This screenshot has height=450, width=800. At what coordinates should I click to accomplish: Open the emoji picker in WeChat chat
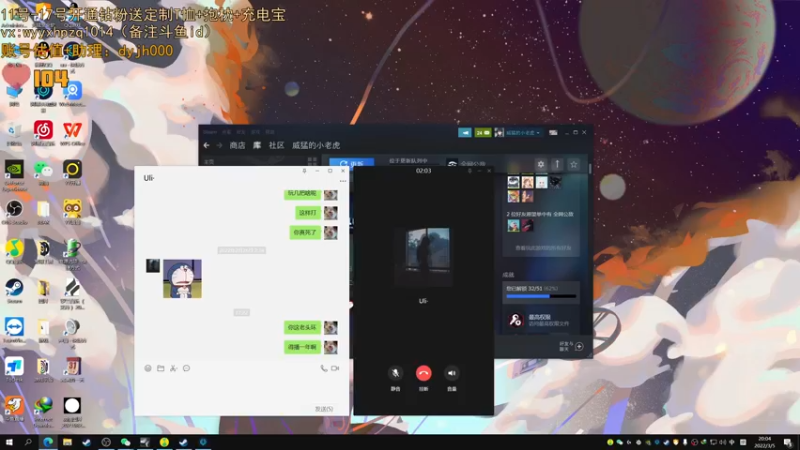point(148,368)
